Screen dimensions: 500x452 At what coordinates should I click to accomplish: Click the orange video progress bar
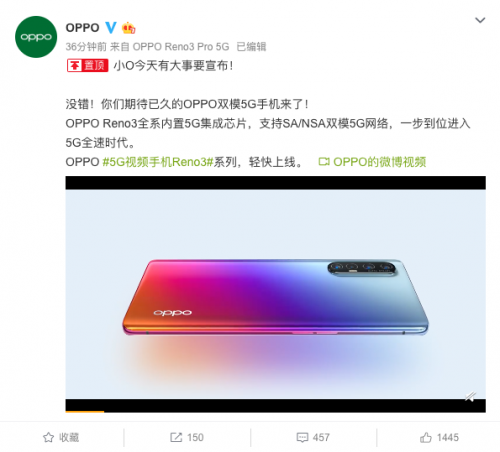coord(85,411)
